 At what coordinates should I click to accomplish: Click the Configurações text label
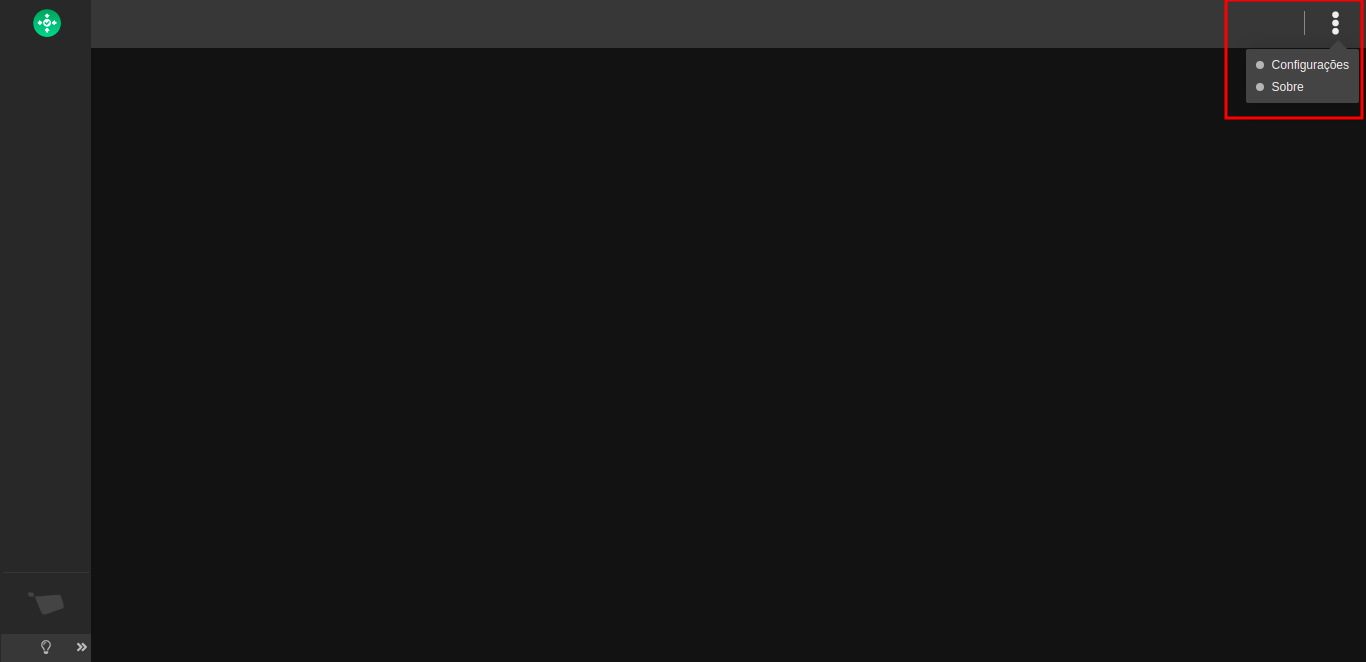1310,65
